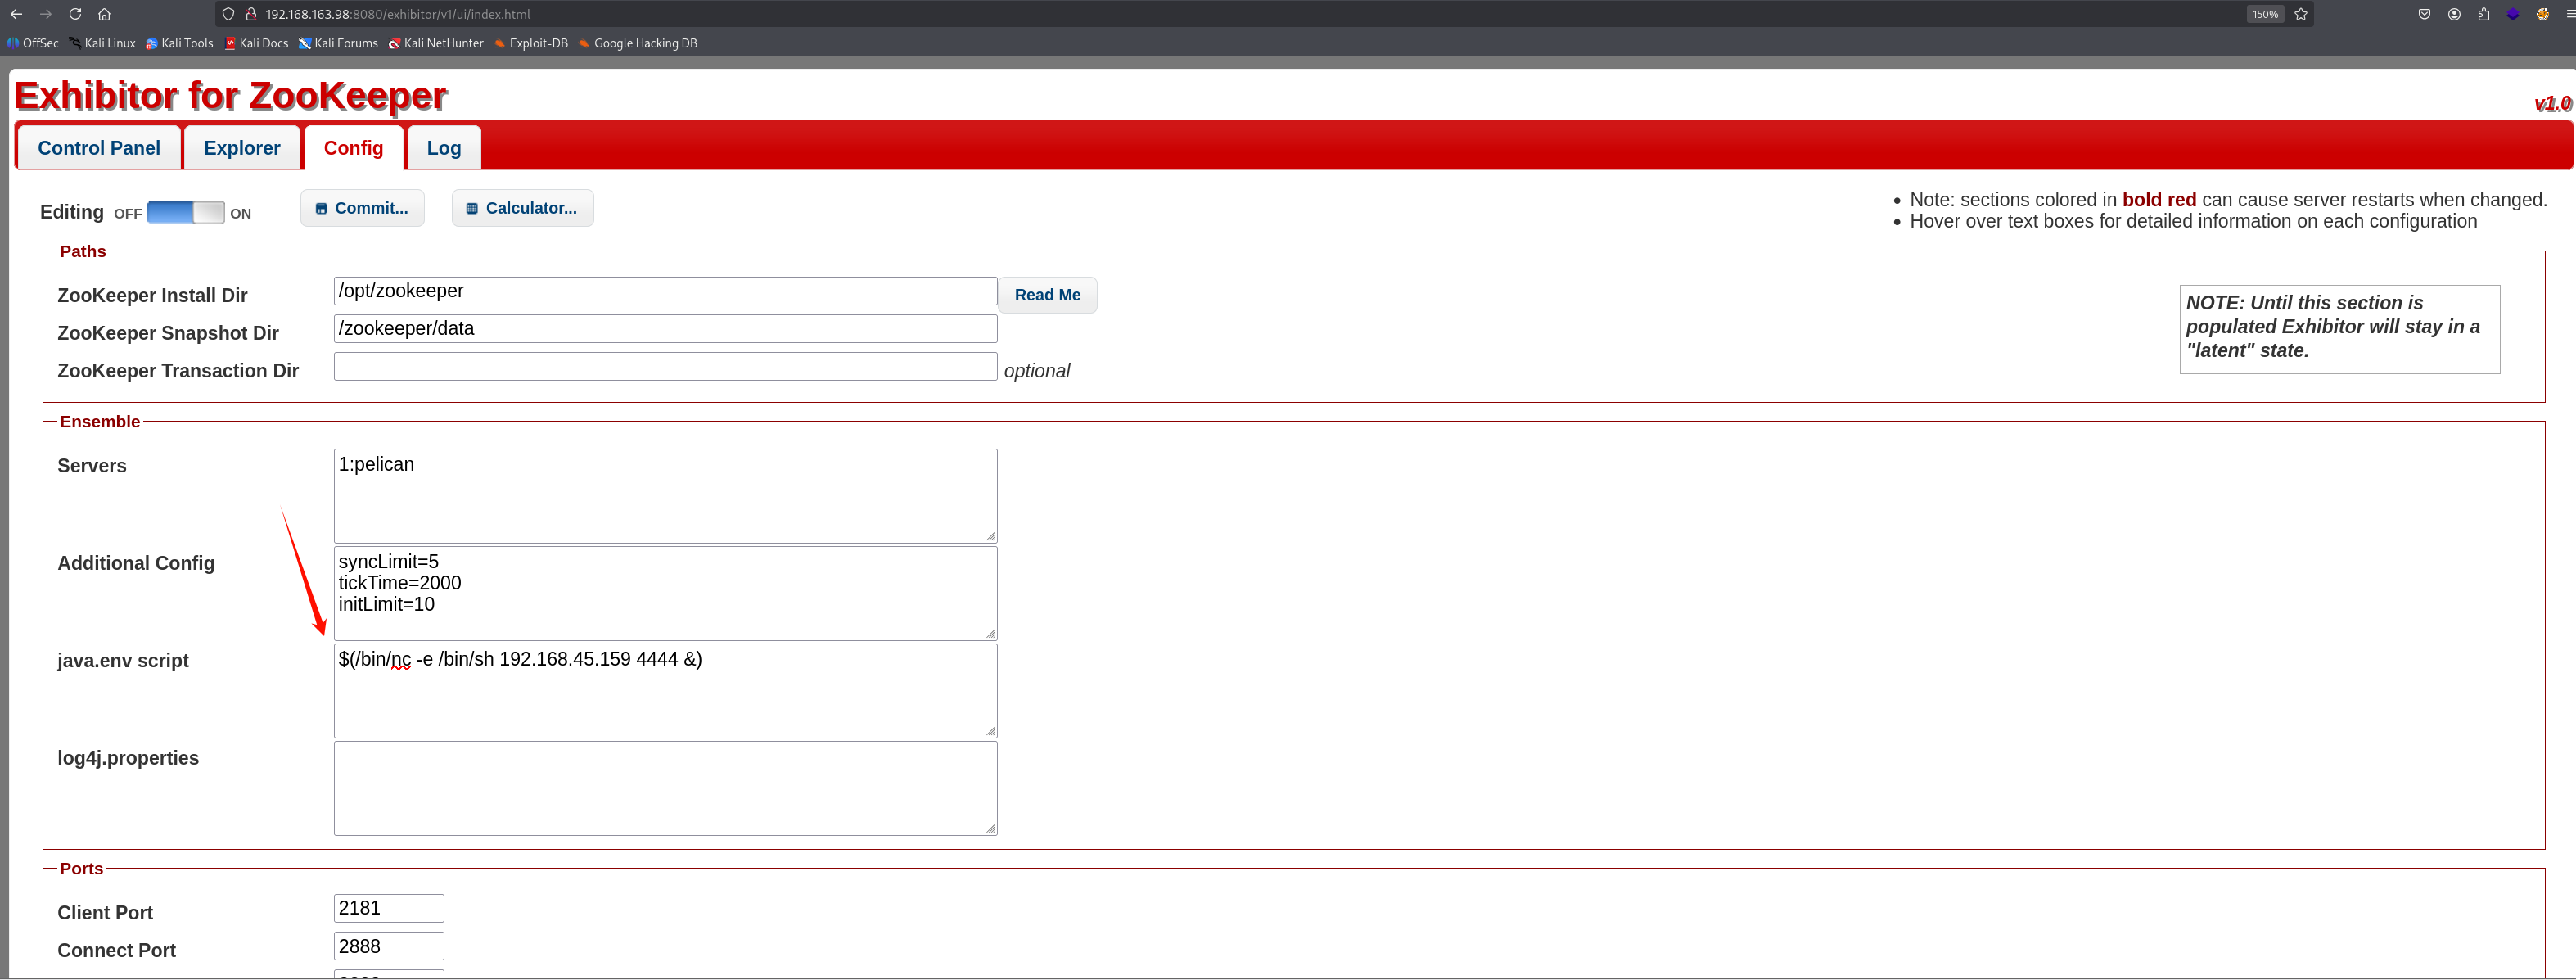Open the Kali NetHunter bookmark
The height and width of the screenshot is (980, 2576).
point(436,43)
